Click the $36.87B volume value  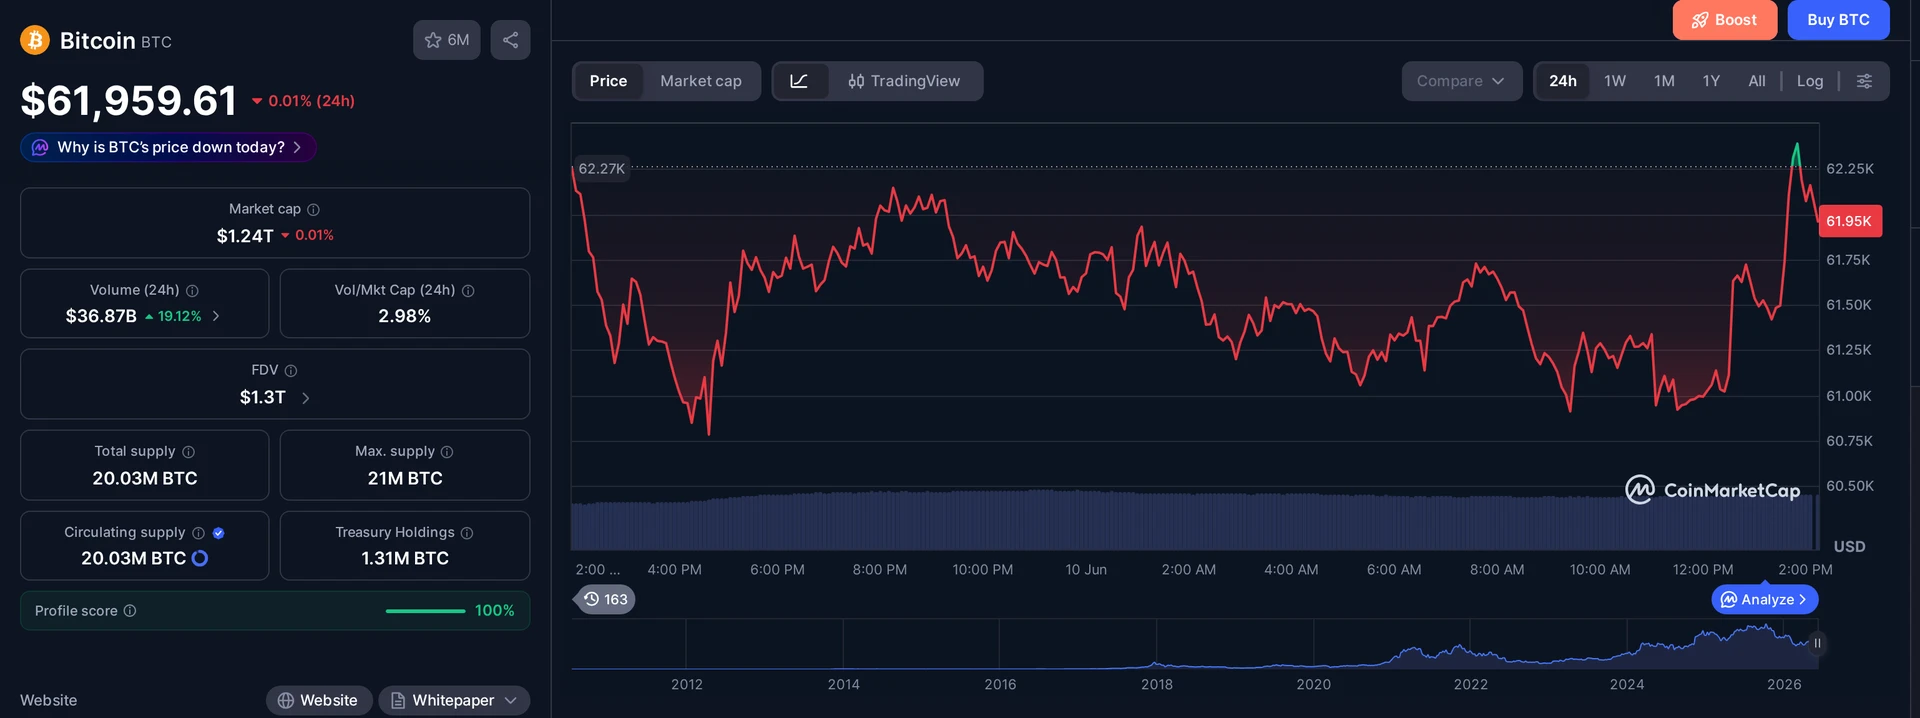[x=101, y=316]
